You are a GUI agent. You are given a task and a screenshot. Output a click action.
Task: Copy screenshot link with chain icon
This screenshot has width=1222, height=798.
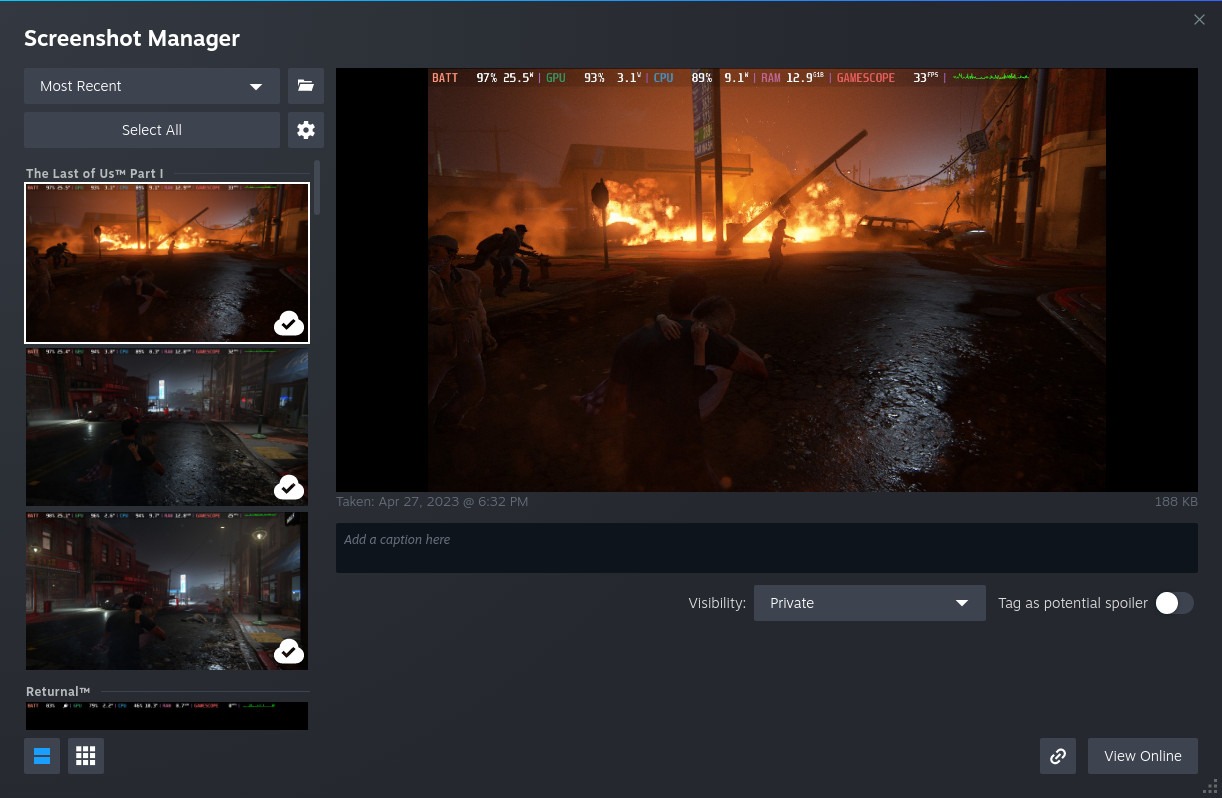[1058, 756]
